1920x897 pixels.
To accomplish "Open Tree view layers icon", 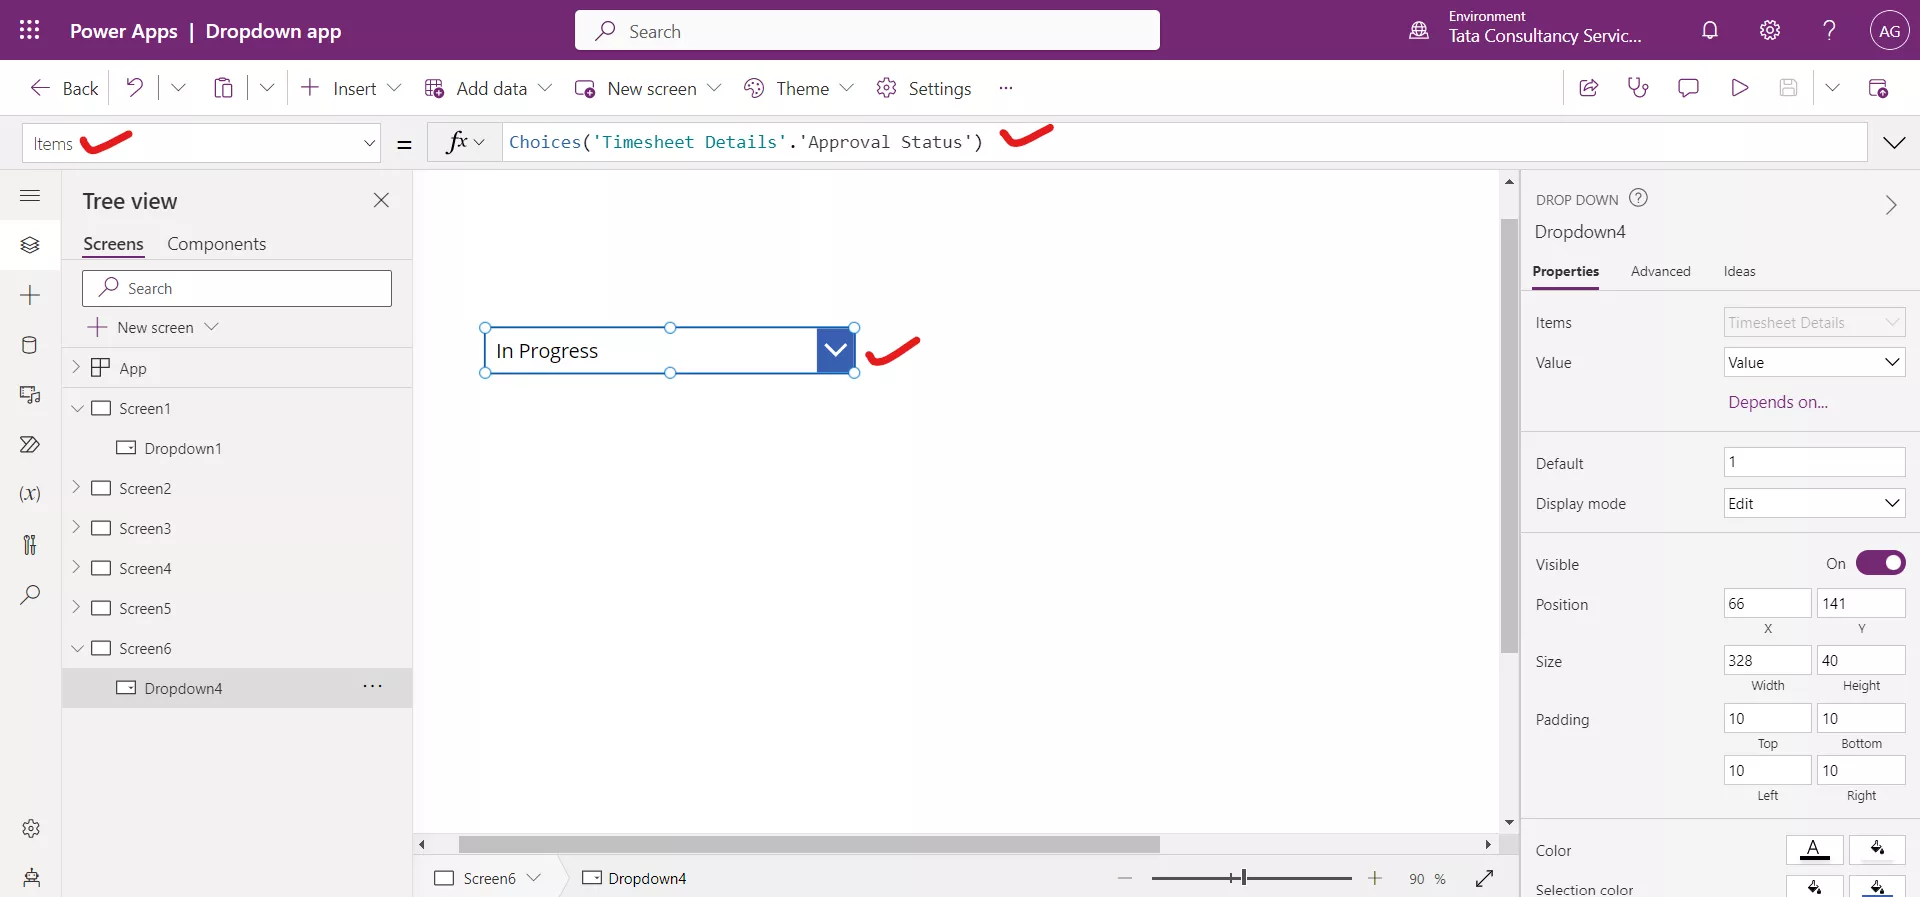I will tap(30, 245).
